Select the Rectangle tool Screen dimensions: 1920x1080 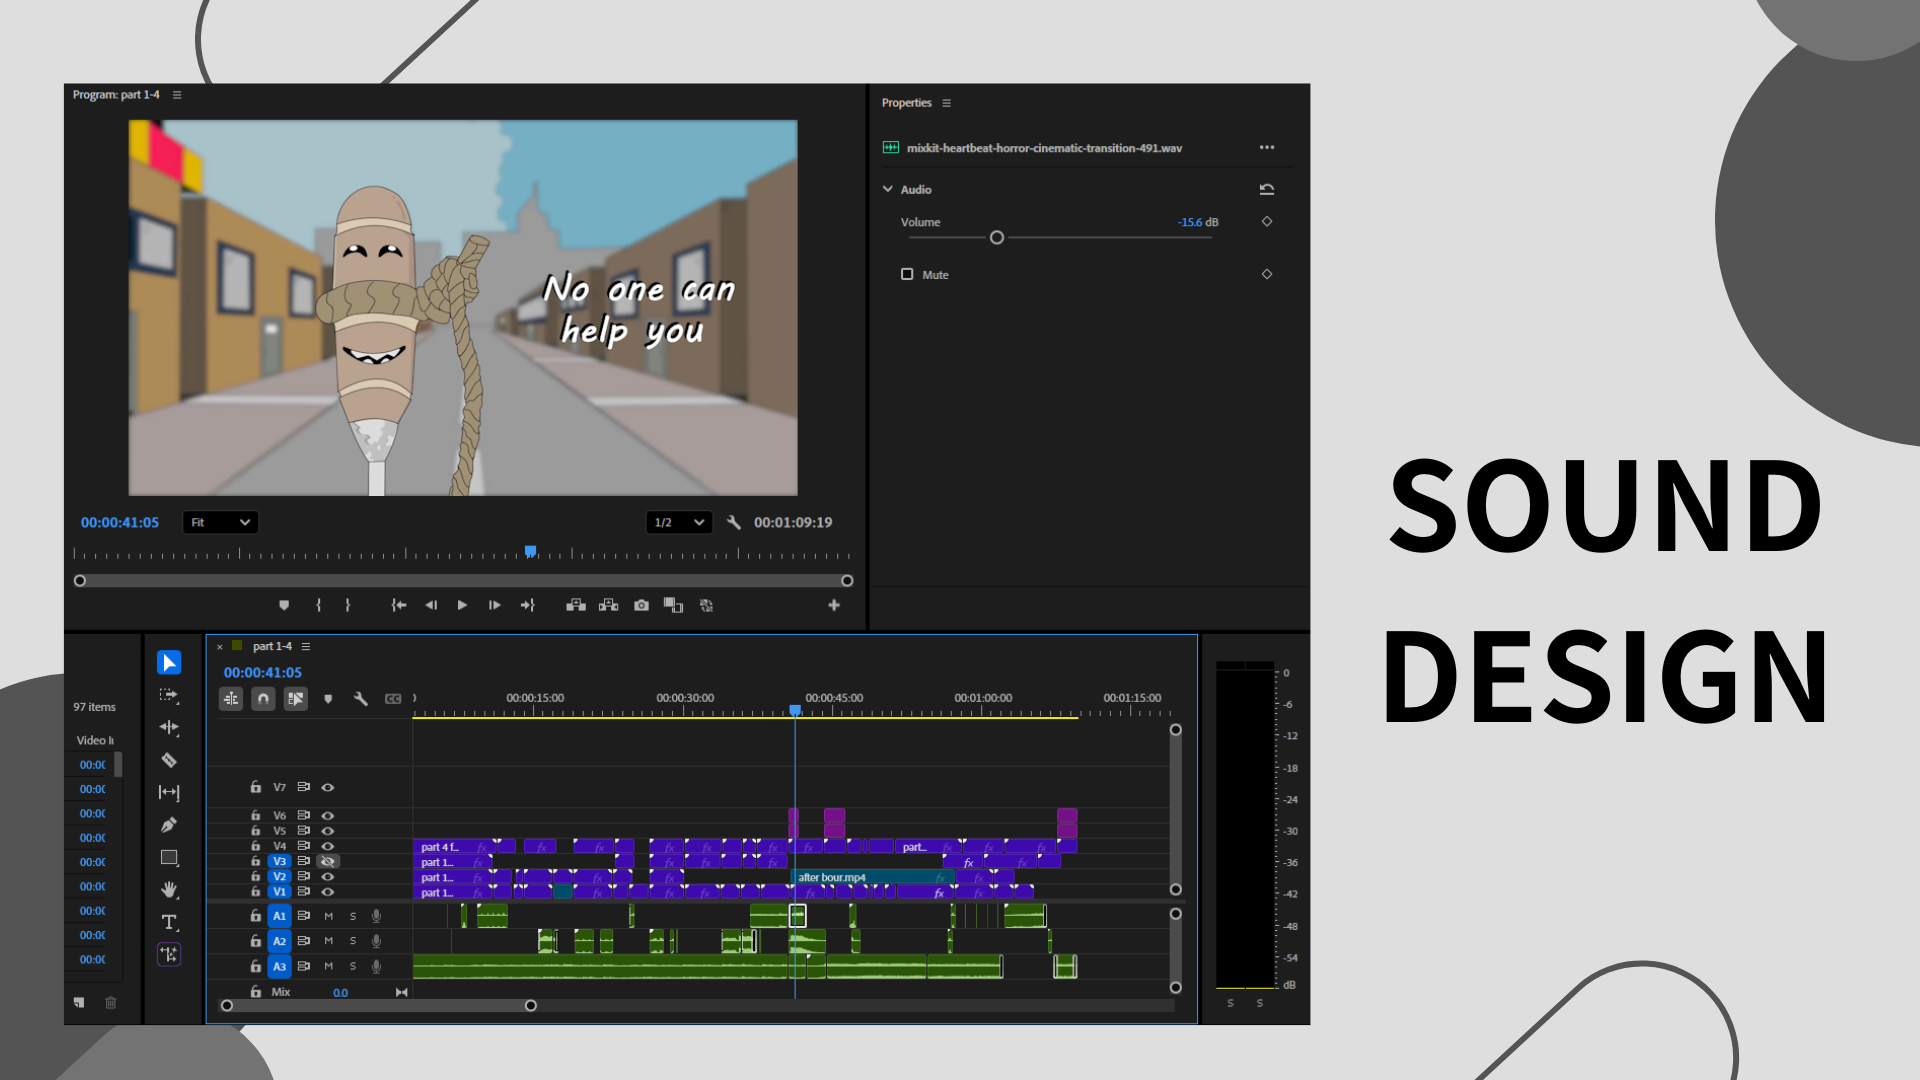[169, 858]
